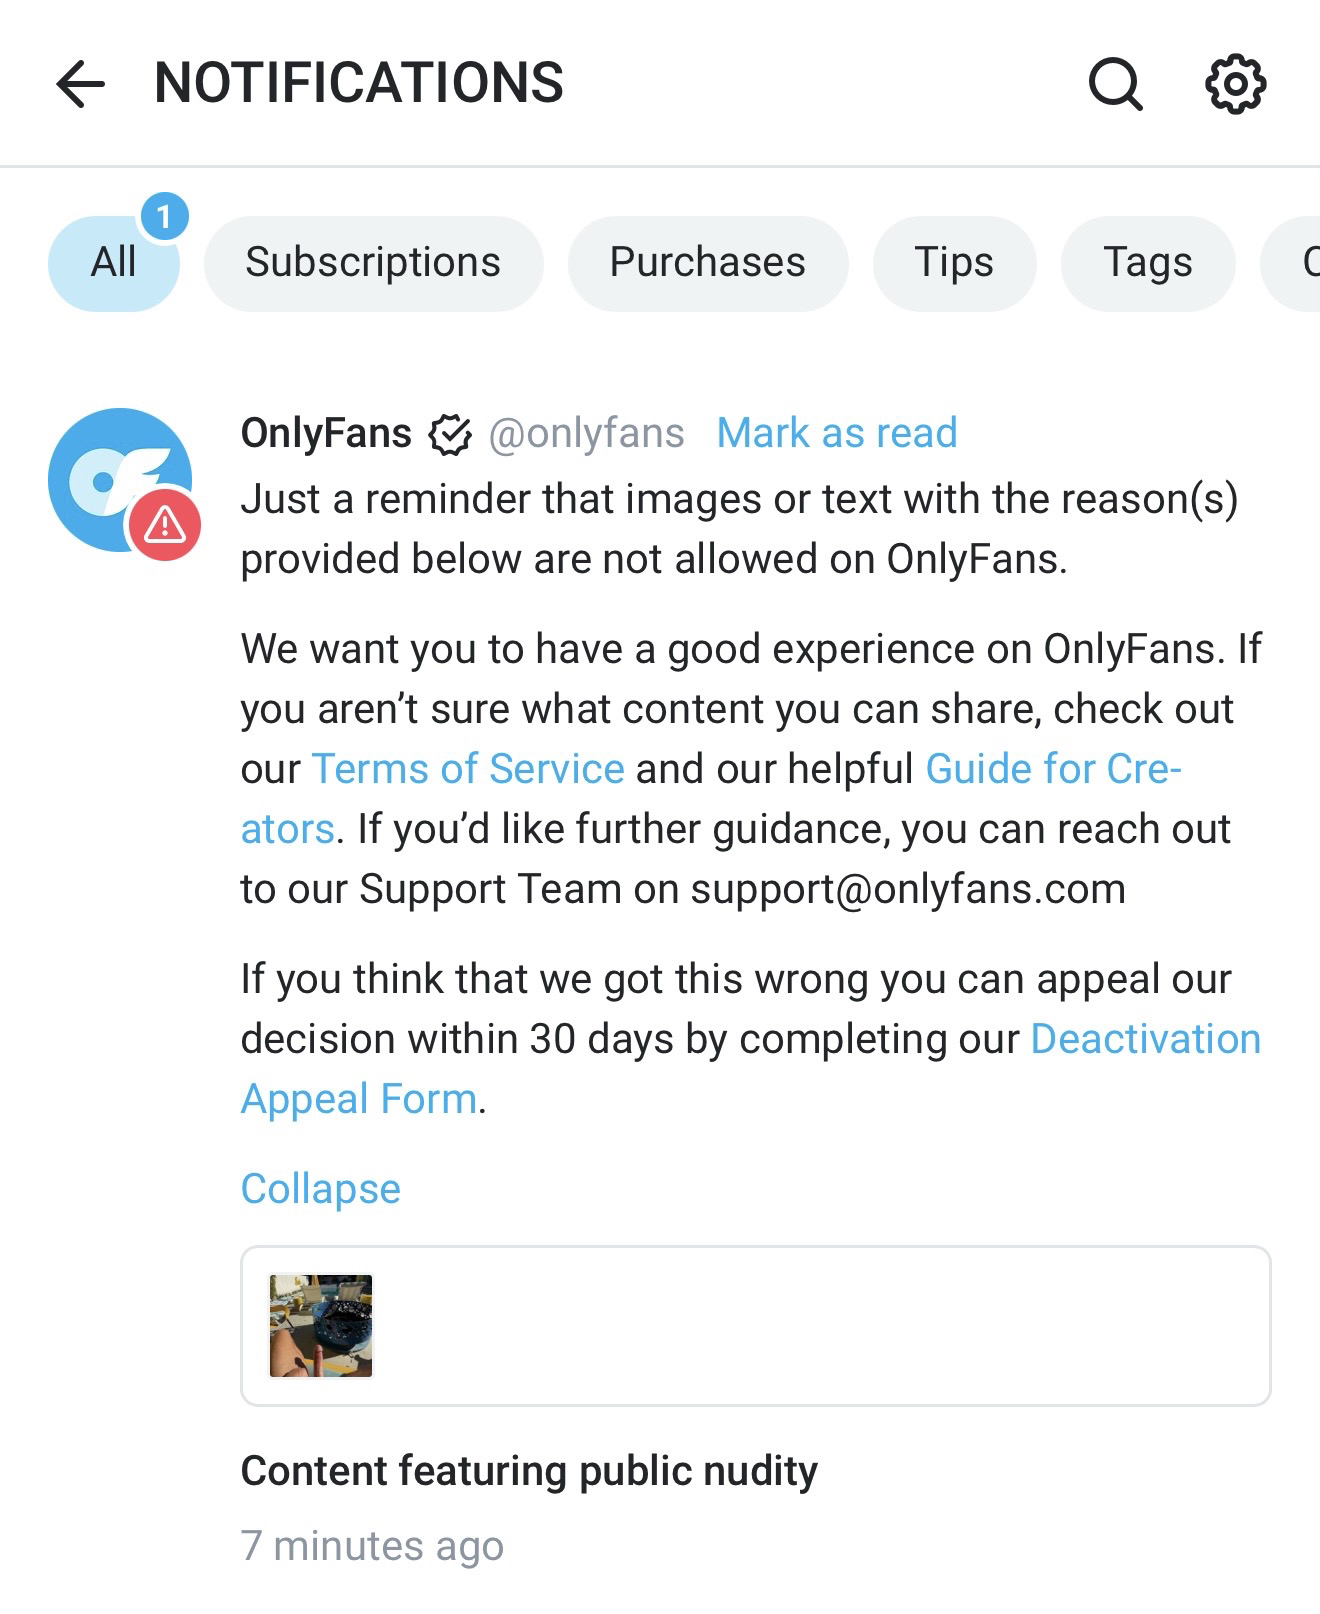The height and width of the screenshot is (1614, 1320).
Task: Open the Terms of Service link
Action: [x=468, y=769]
